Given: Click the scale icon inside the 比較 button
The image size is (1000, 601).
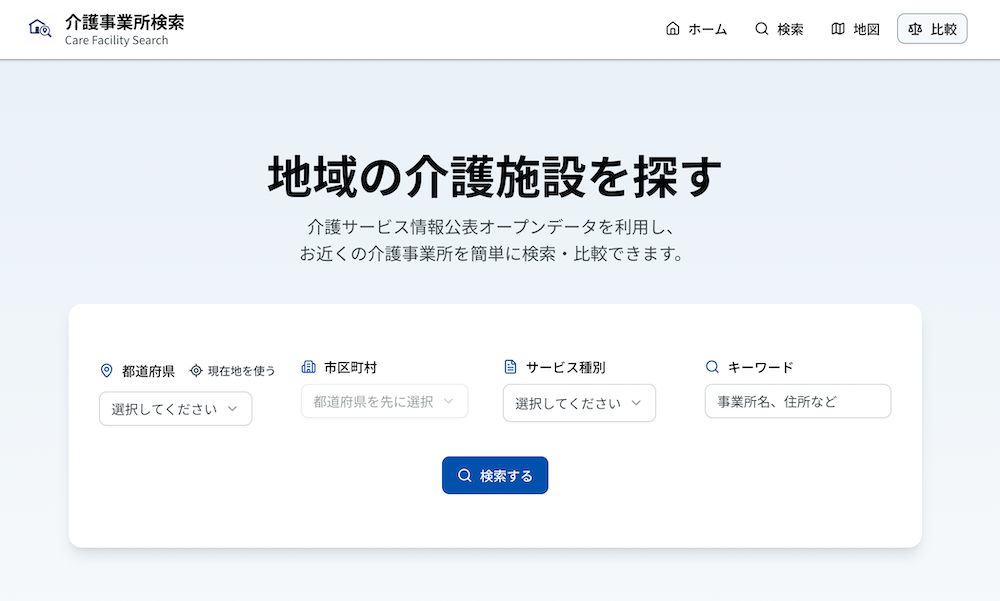Looking at the screenshot, I should [x=913, y=28].
